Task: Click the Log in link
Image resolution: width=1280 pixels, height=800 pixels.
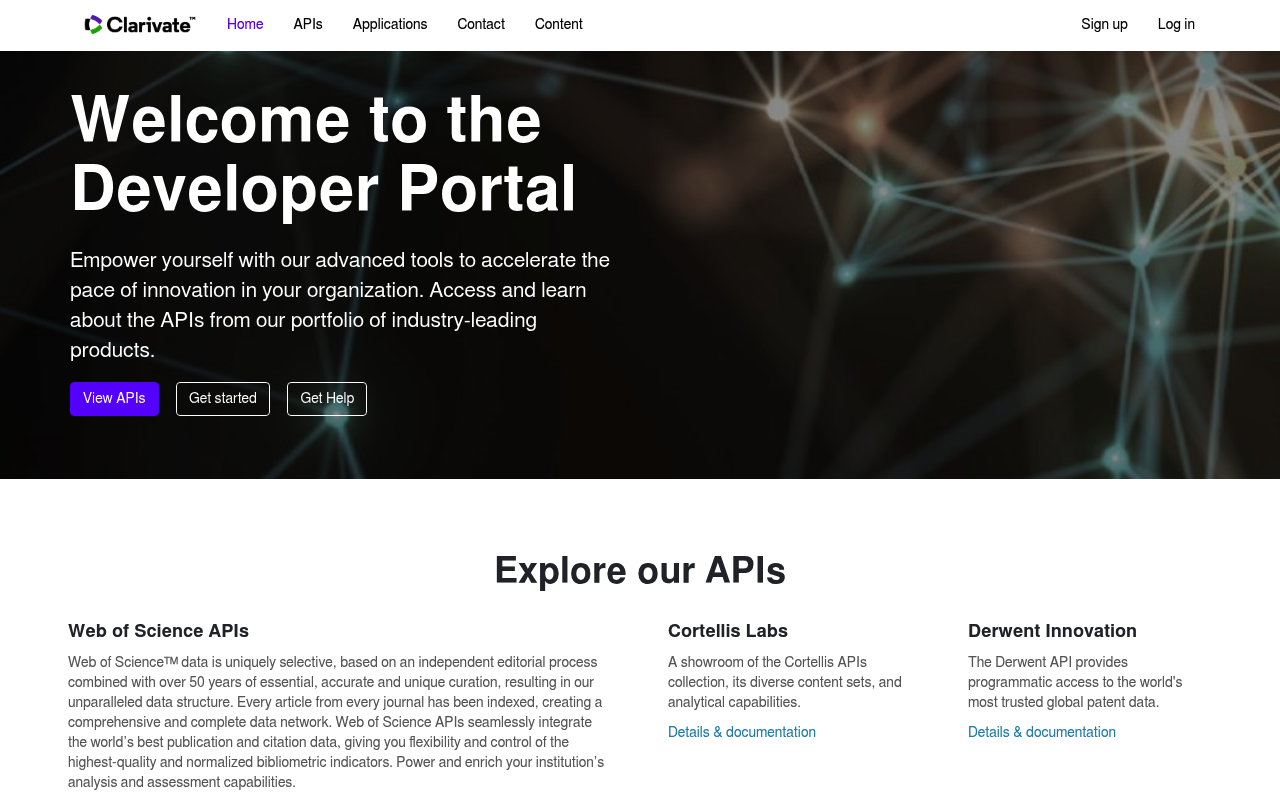Action: point(1176,24)
